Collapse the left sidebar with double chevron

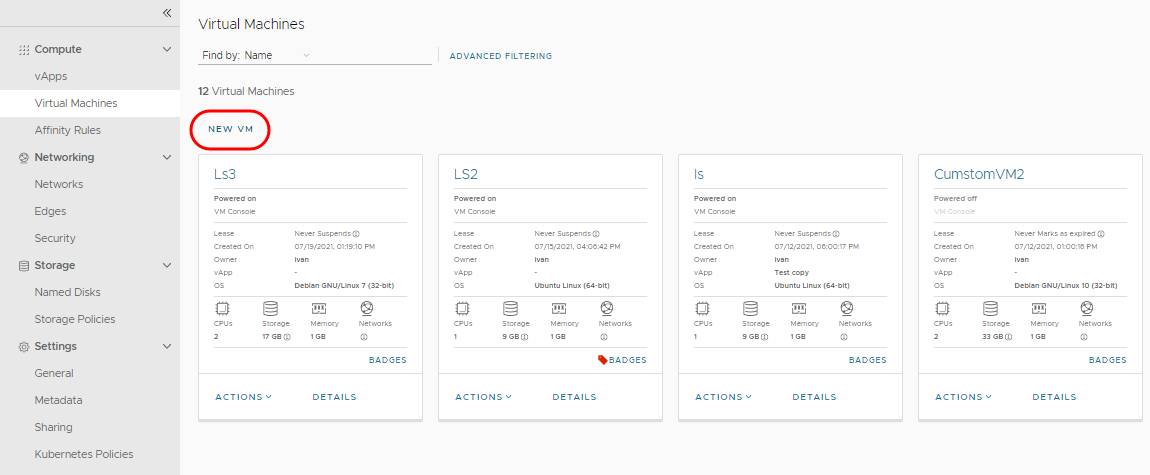point(167,13)
